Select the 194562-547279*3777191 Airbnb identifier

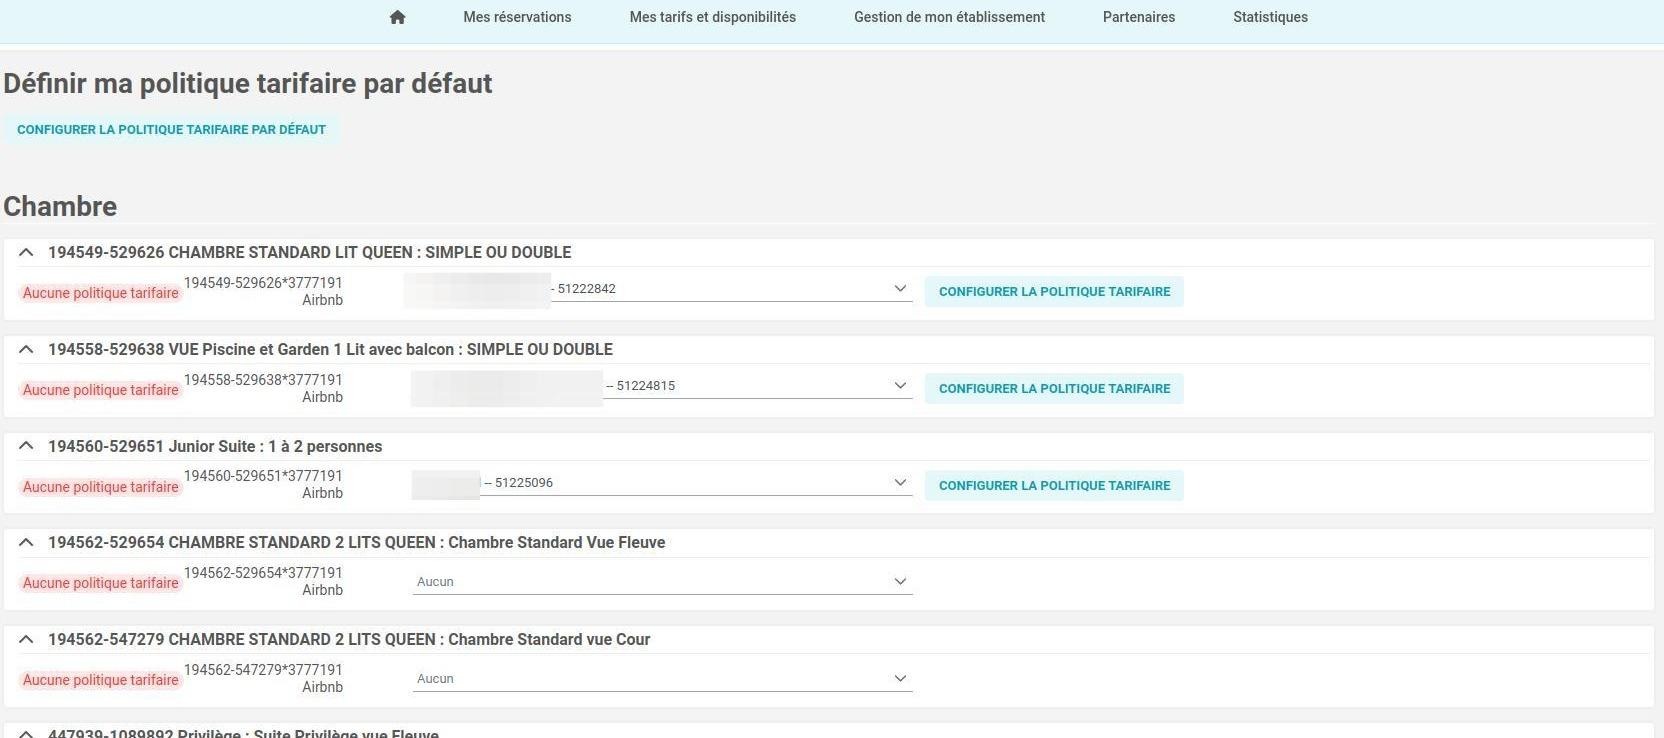pyautogui.click(x=264, y=678)
